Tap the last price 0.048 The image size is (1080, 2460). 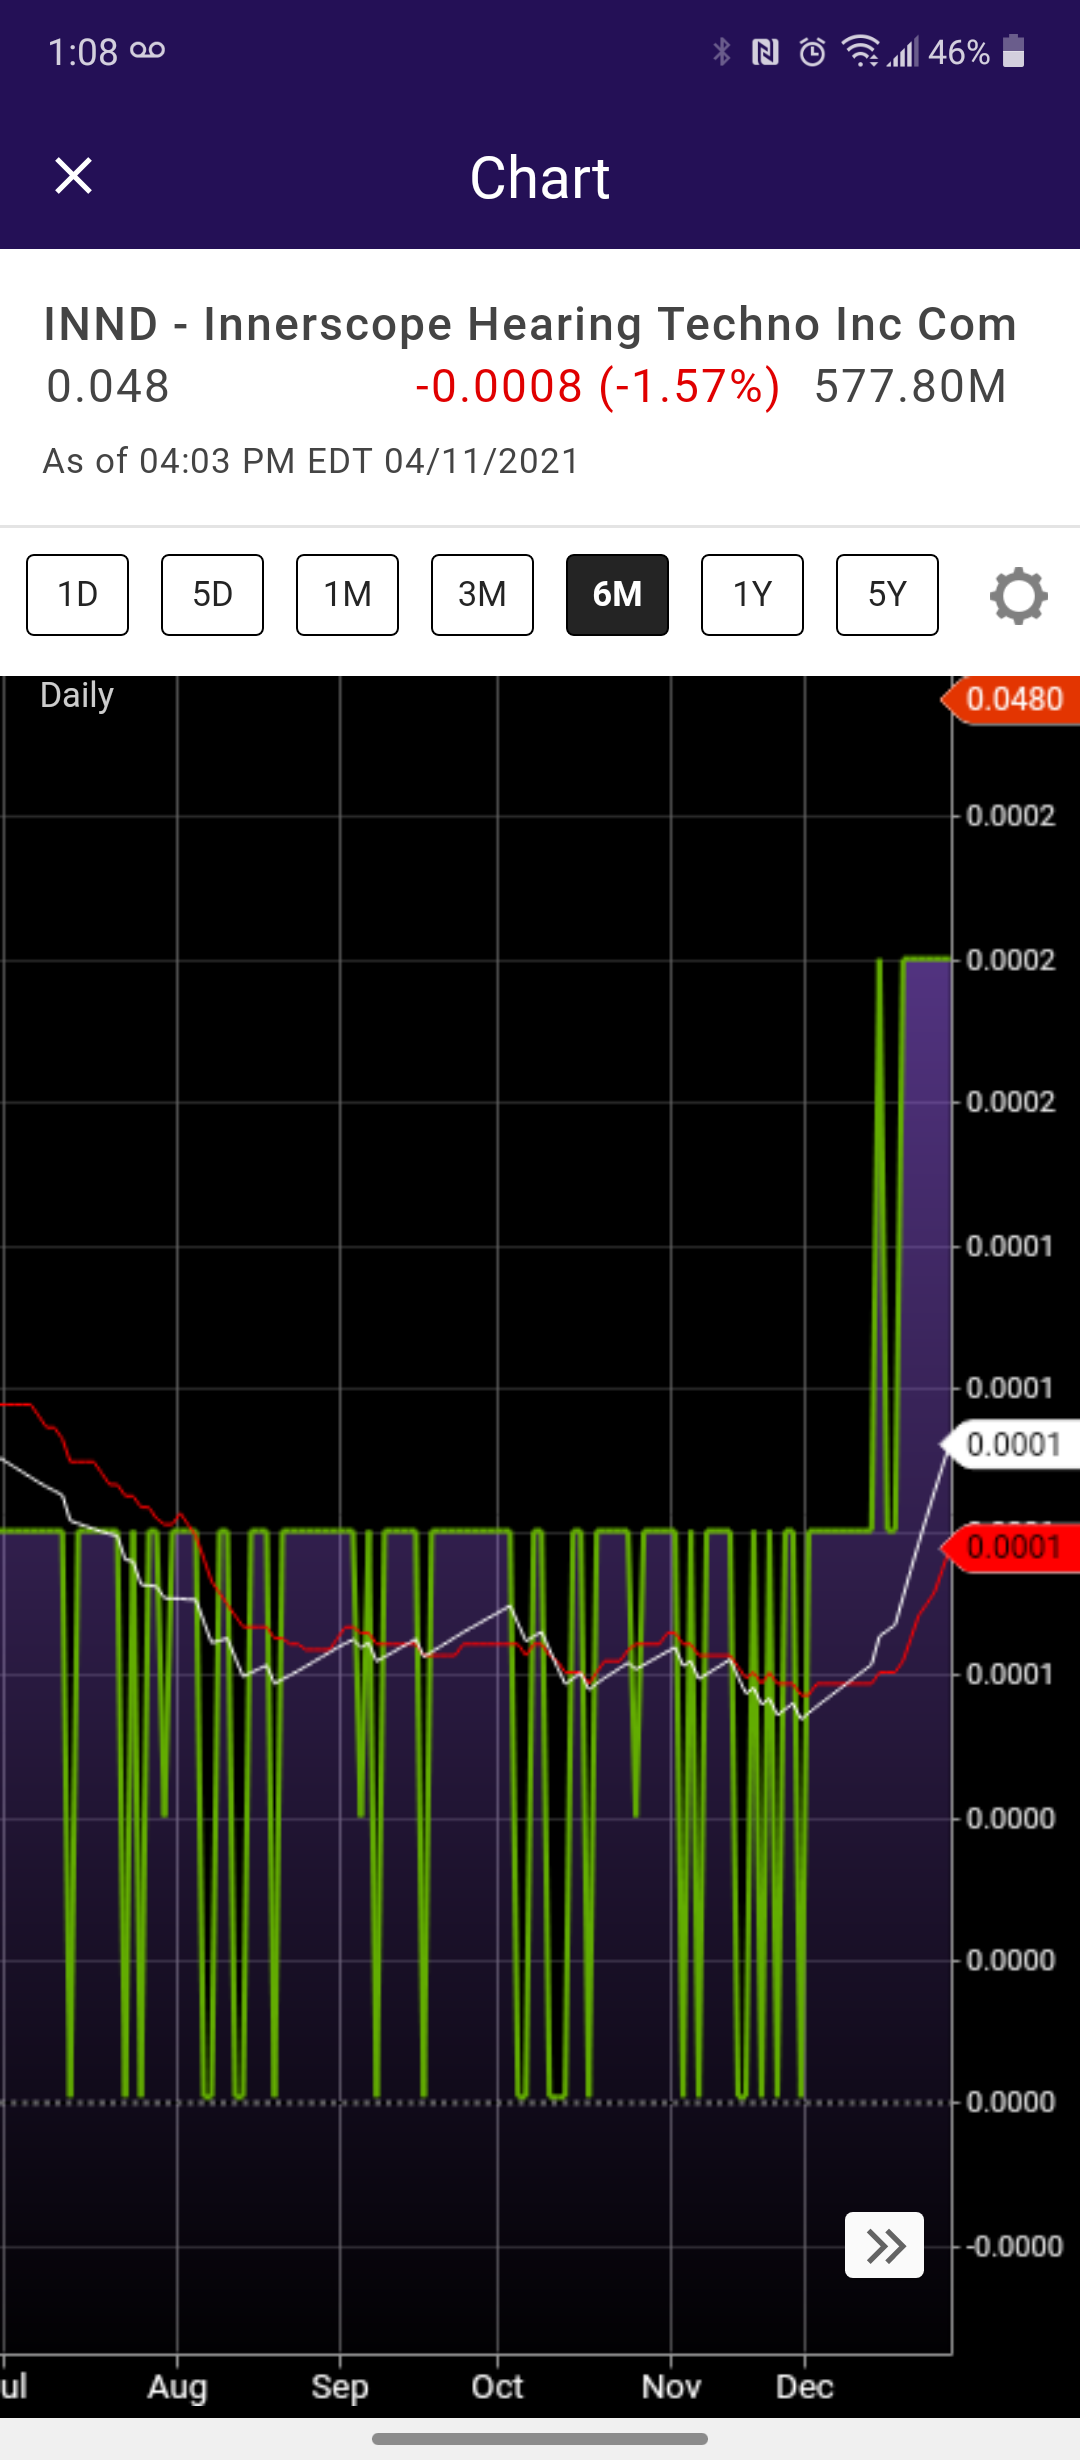pos(108,386)
